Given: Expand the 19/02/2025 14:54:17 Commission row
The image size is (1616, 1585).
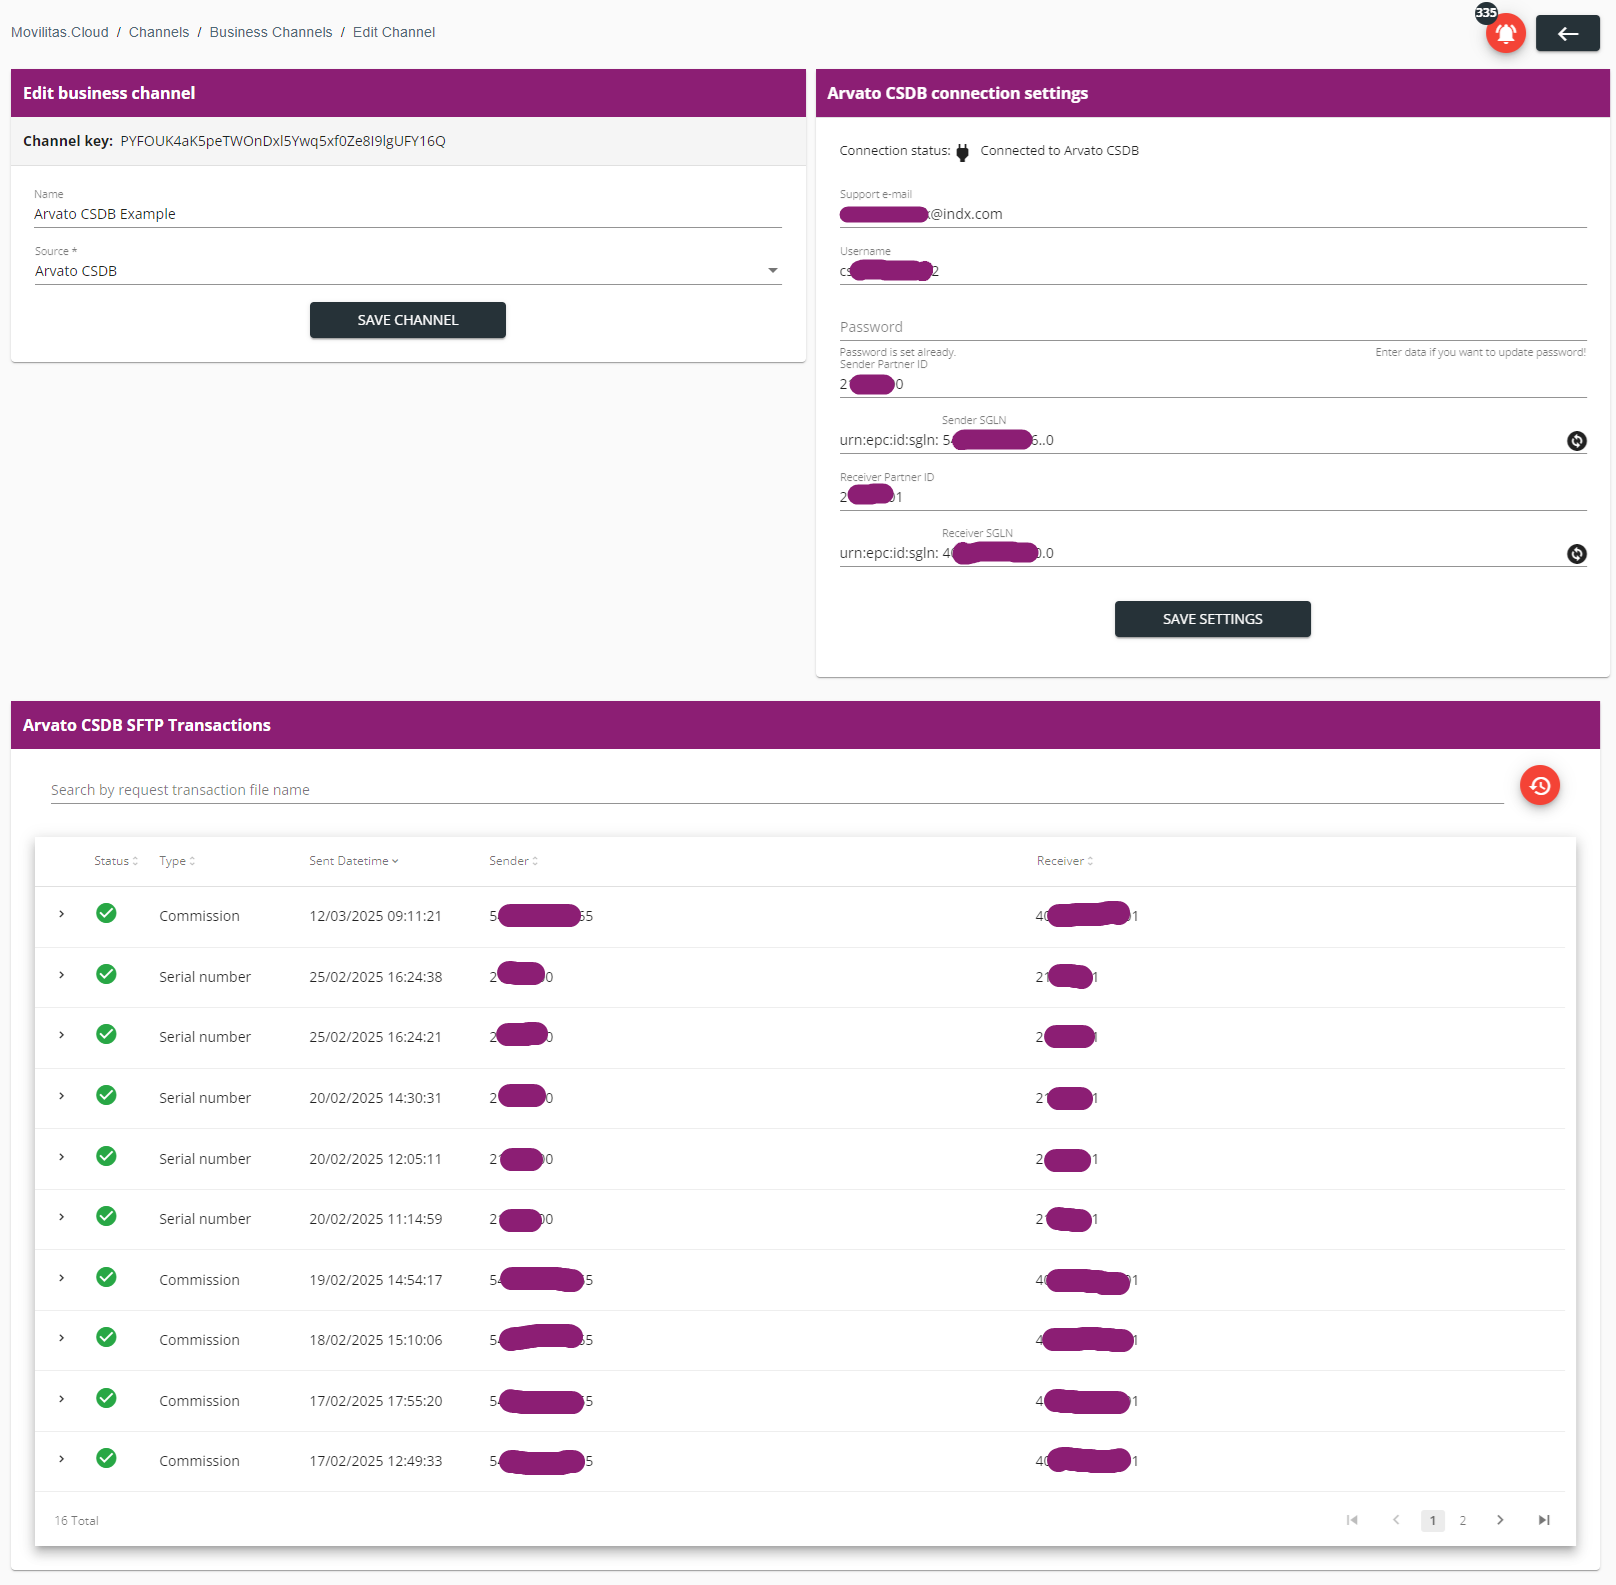Looking at the screenshot, I should 62,1278.
